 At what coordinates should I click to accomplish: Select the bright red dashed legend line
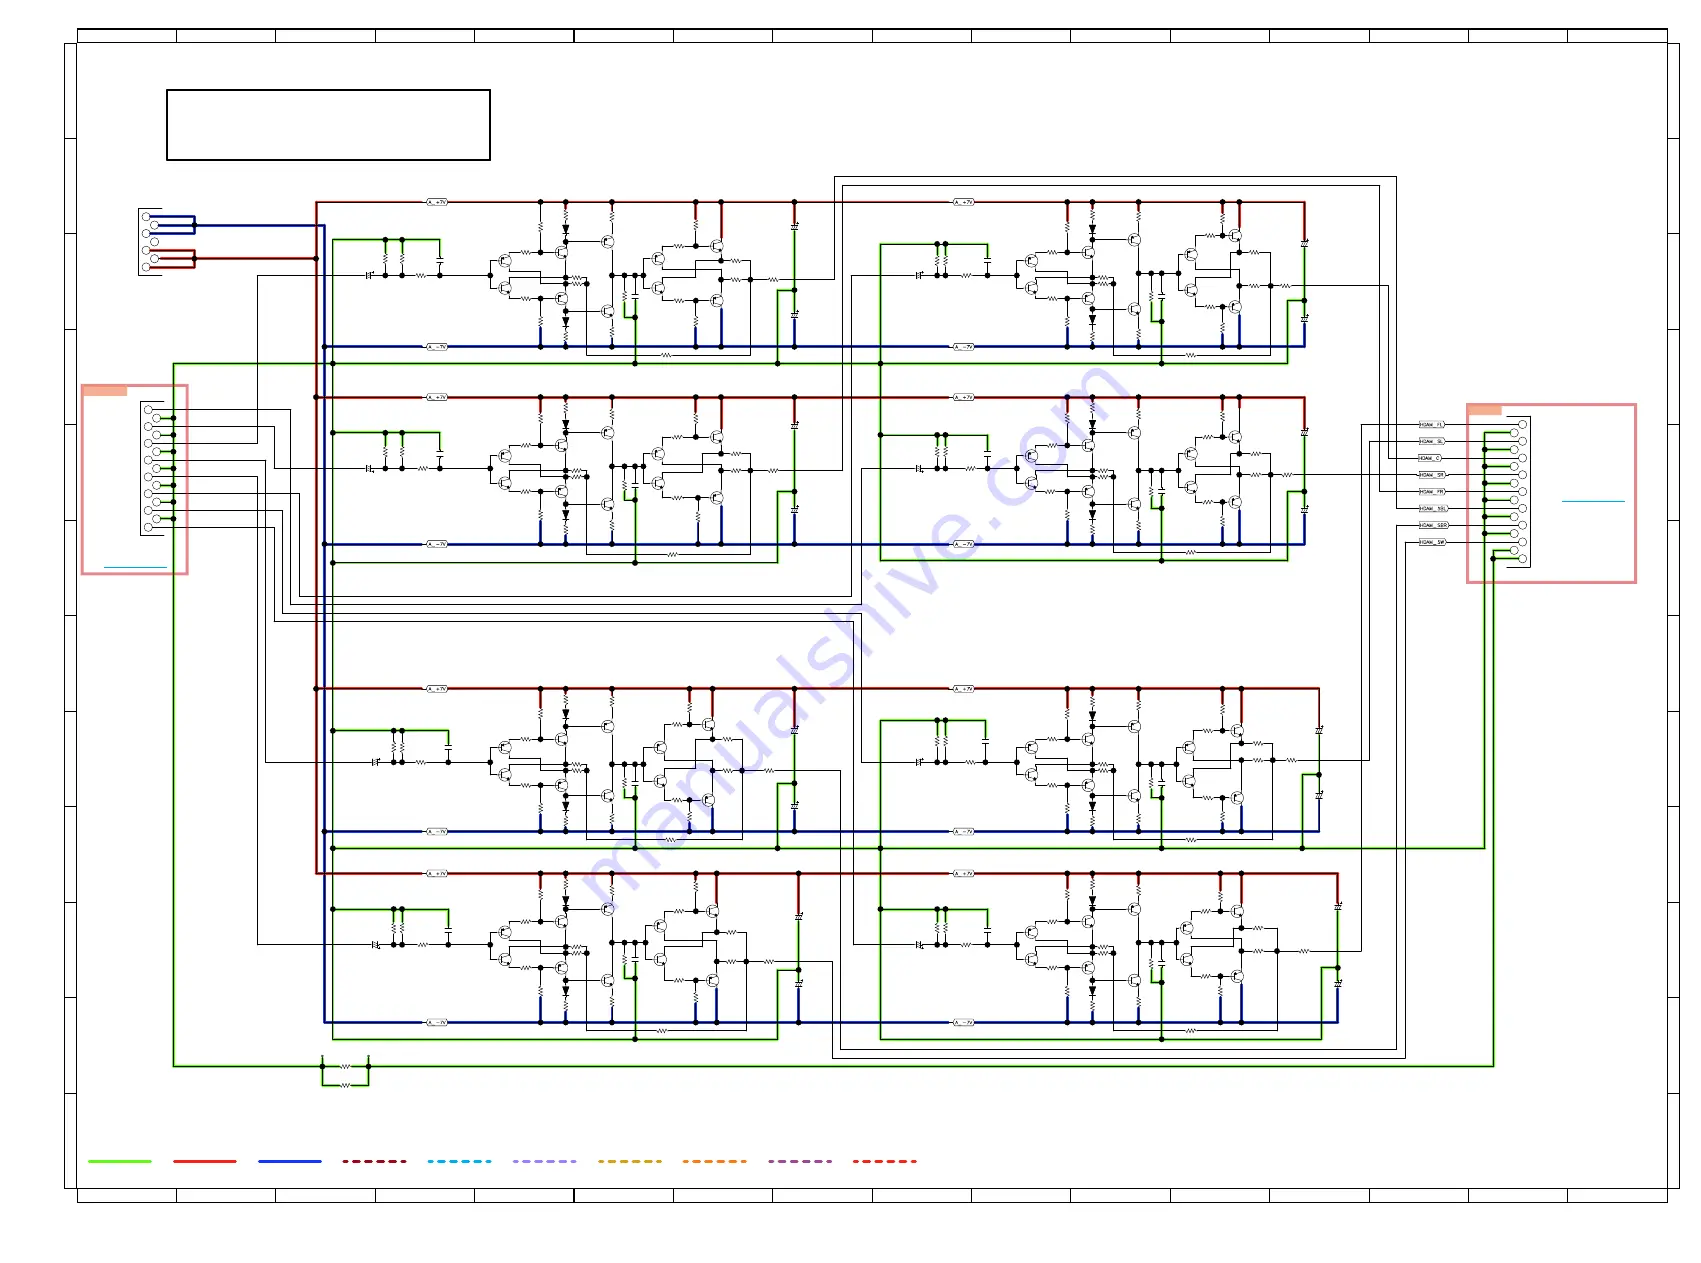point(885,1161)
